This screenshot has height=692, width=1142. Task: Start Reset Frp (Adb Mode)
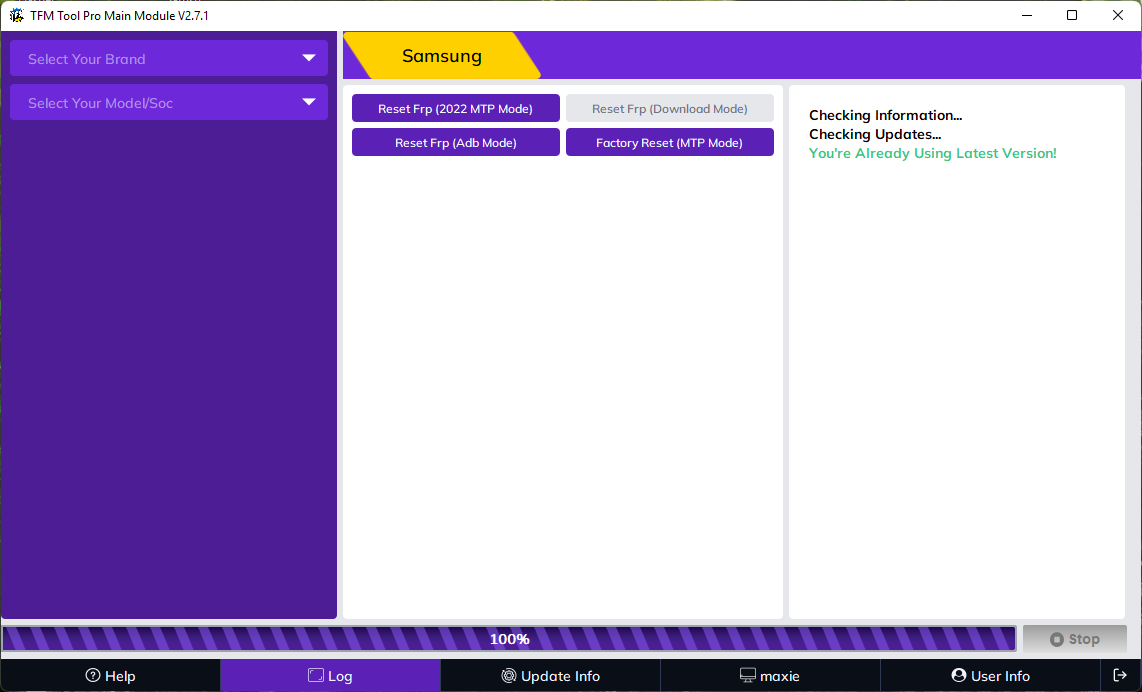coord(455,143)
